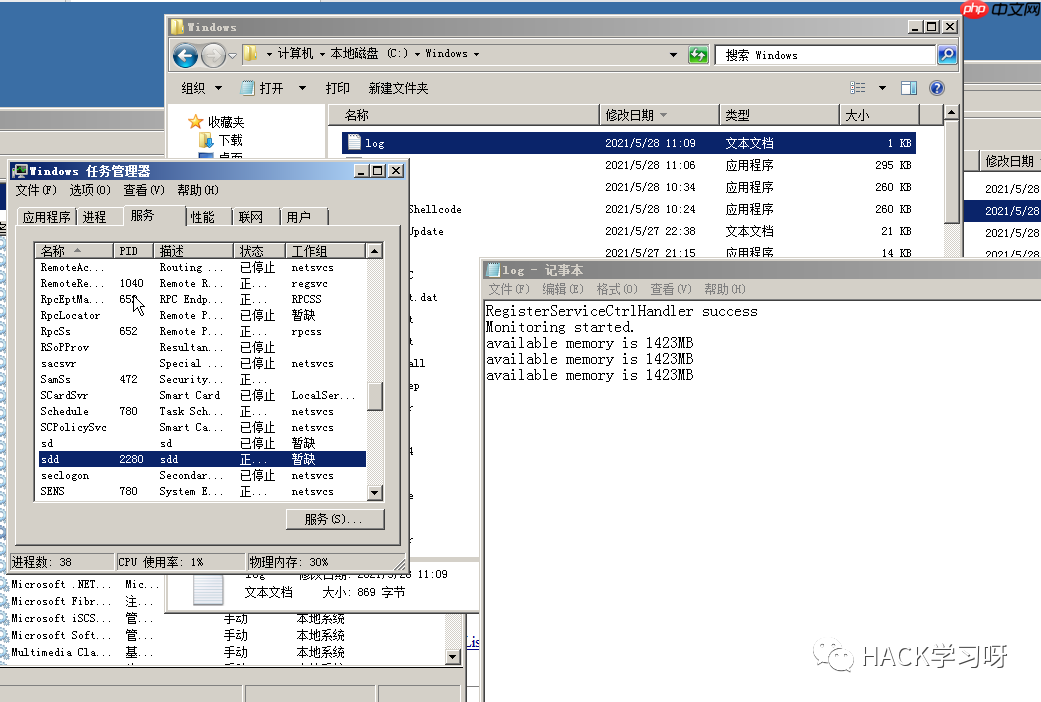The image size is (1041, 702).
Task: Click the refresh icon beside the address bar
Action: (x=698, y=55)
